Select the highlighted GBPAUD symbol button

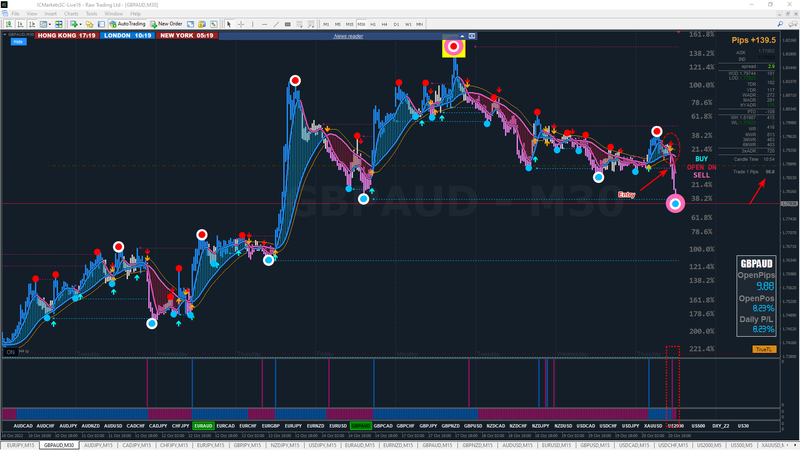point(361,426)
